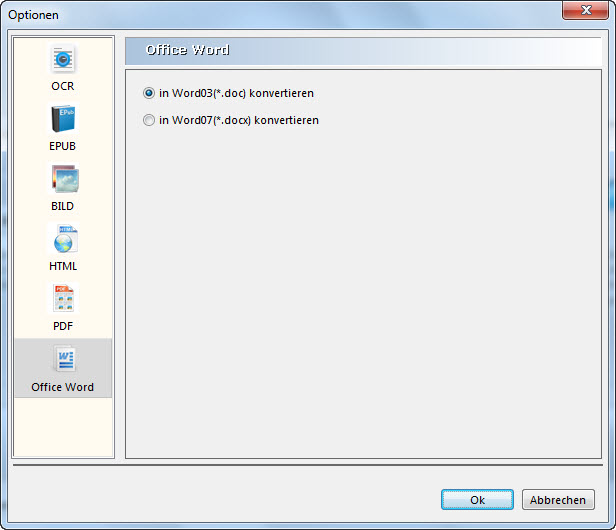Open the PDF options icon
616x530 pixels.
pos(64,298)
